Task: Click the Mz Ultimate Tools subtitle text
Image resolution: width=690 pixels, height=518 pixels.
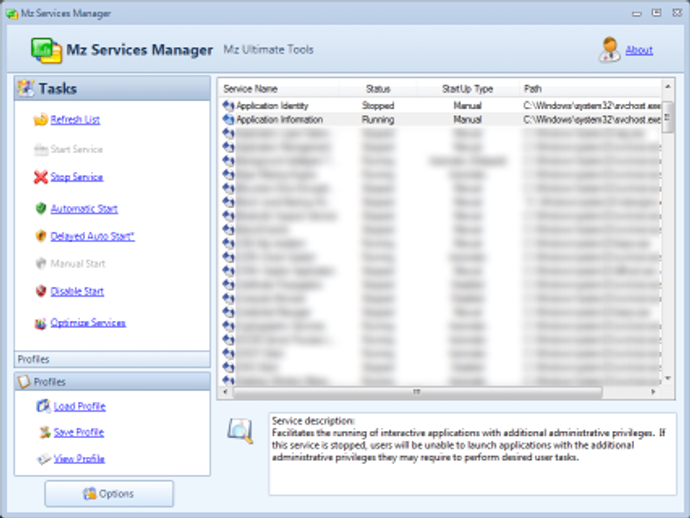Action: [268, 50]
